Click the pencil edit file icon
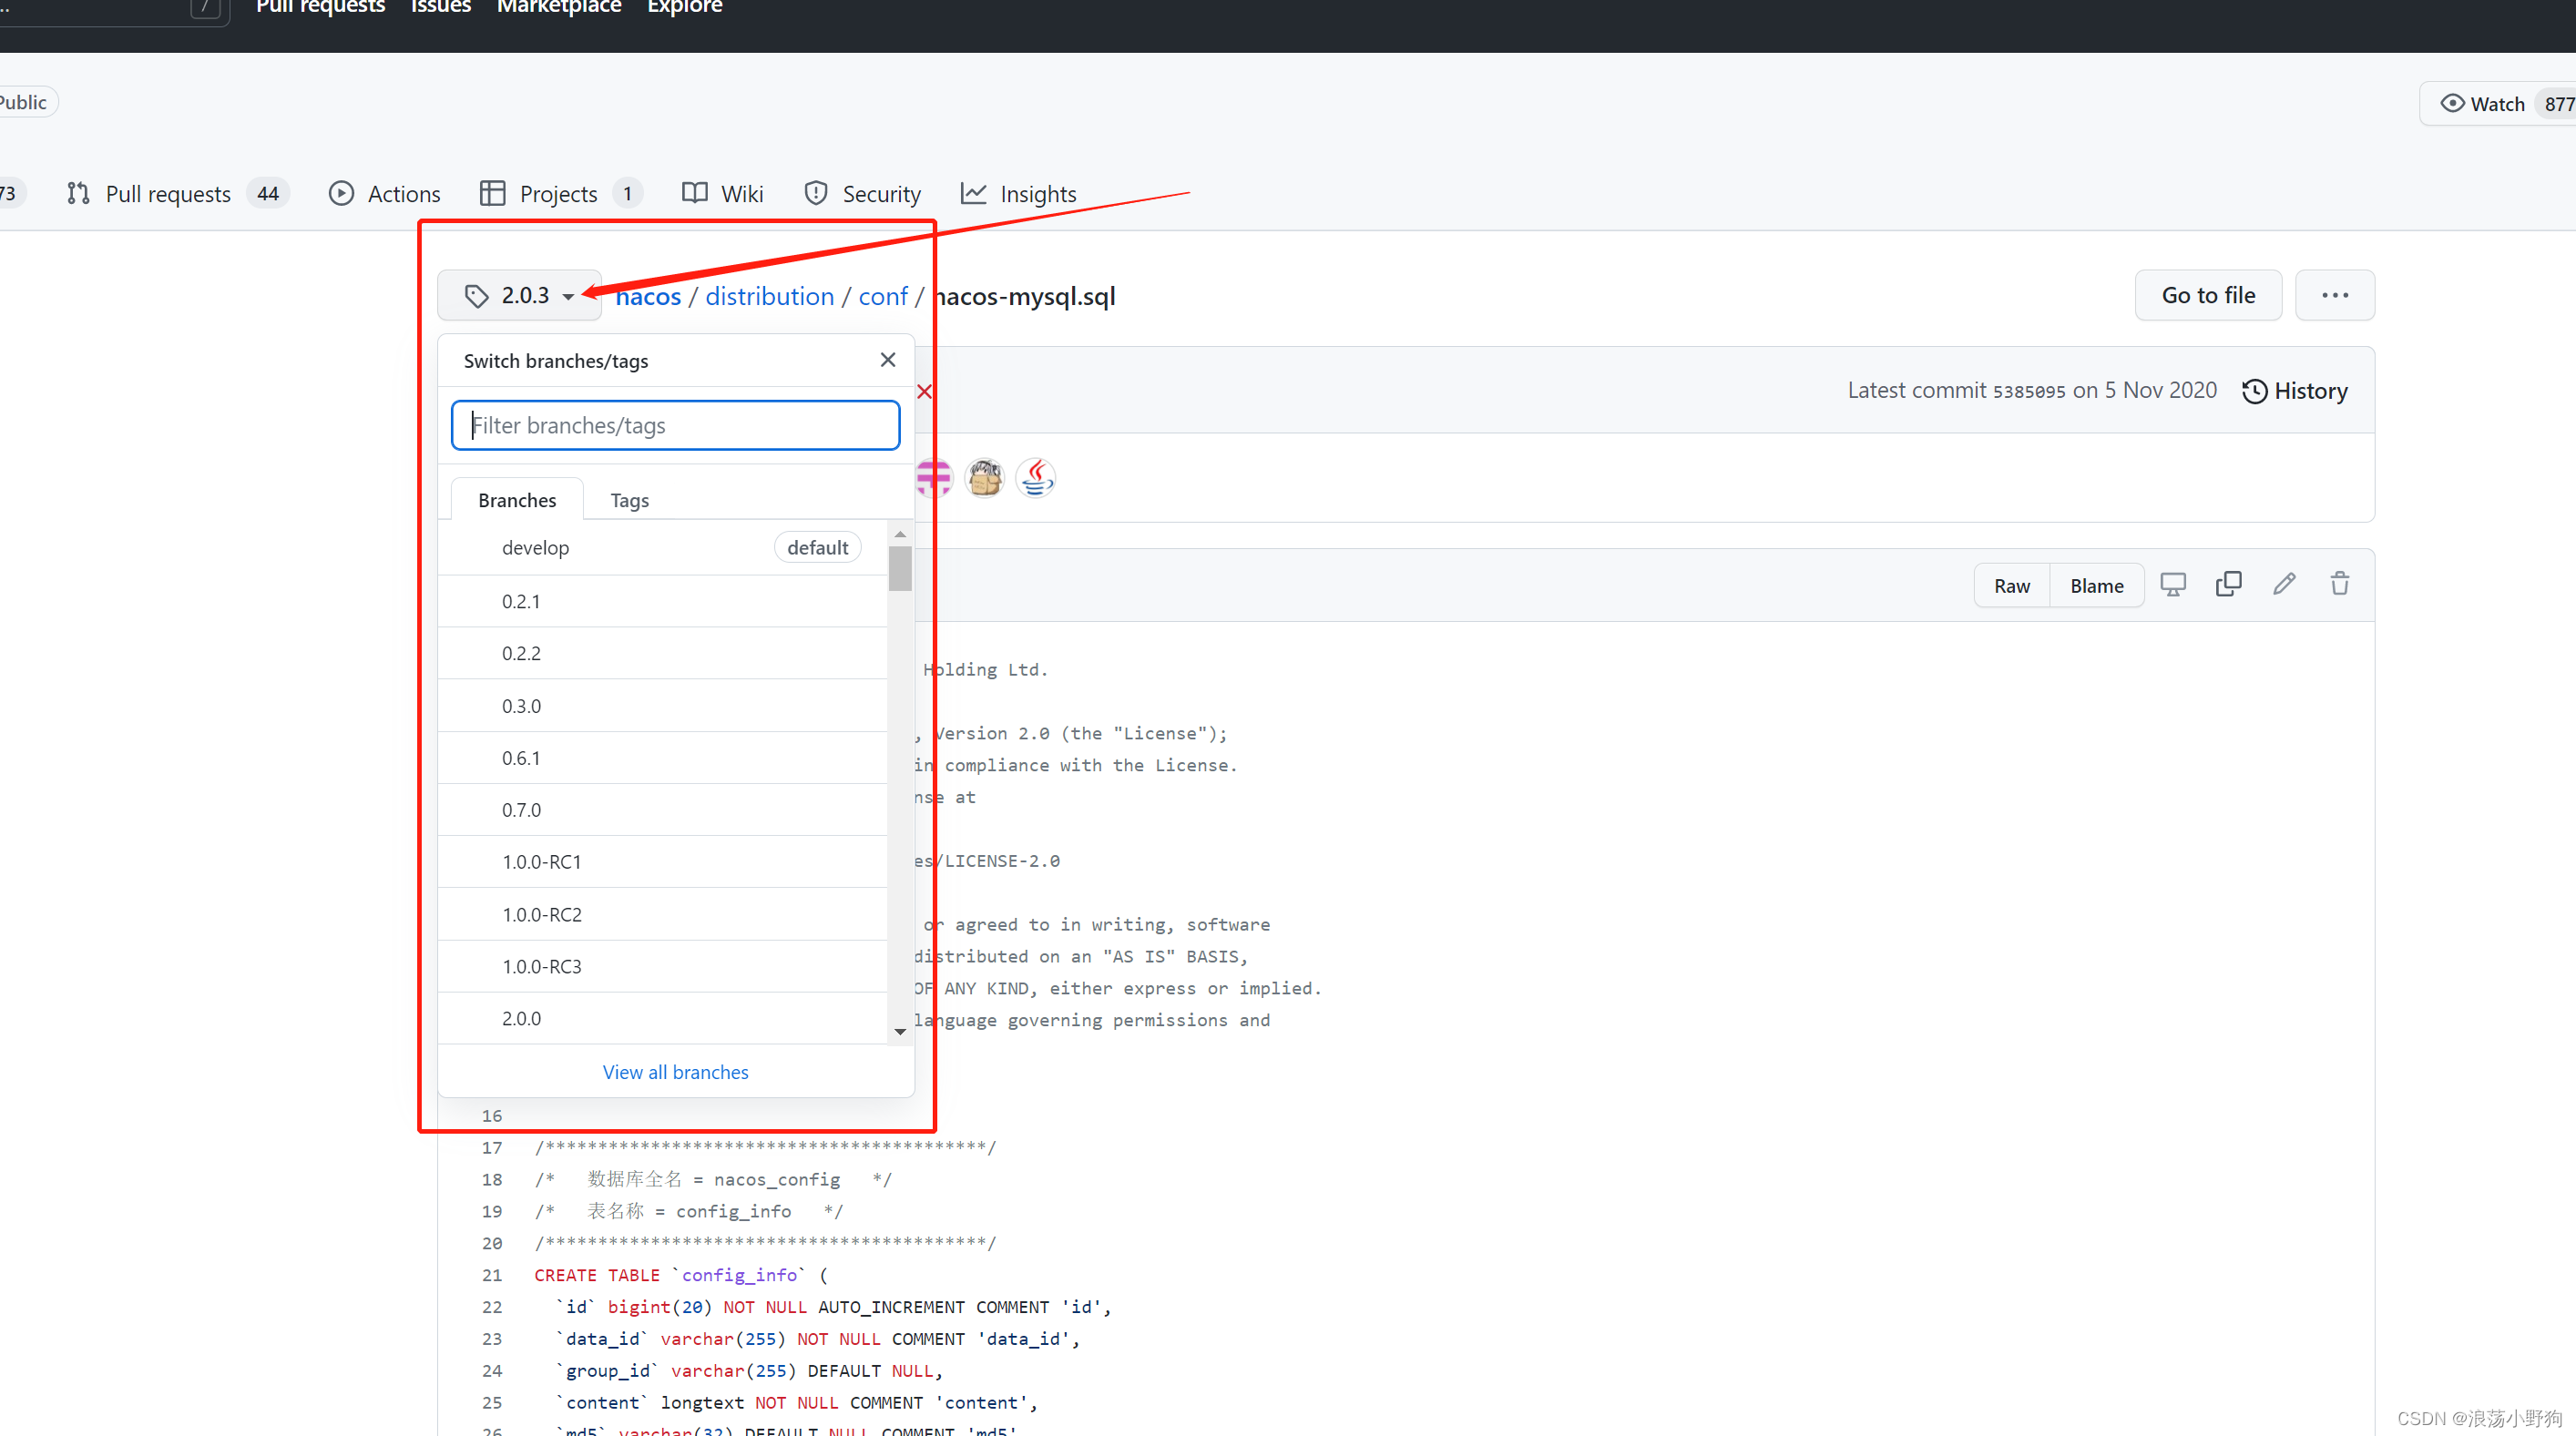Screen dimensions: 2576x1436 click(2284, 585)
